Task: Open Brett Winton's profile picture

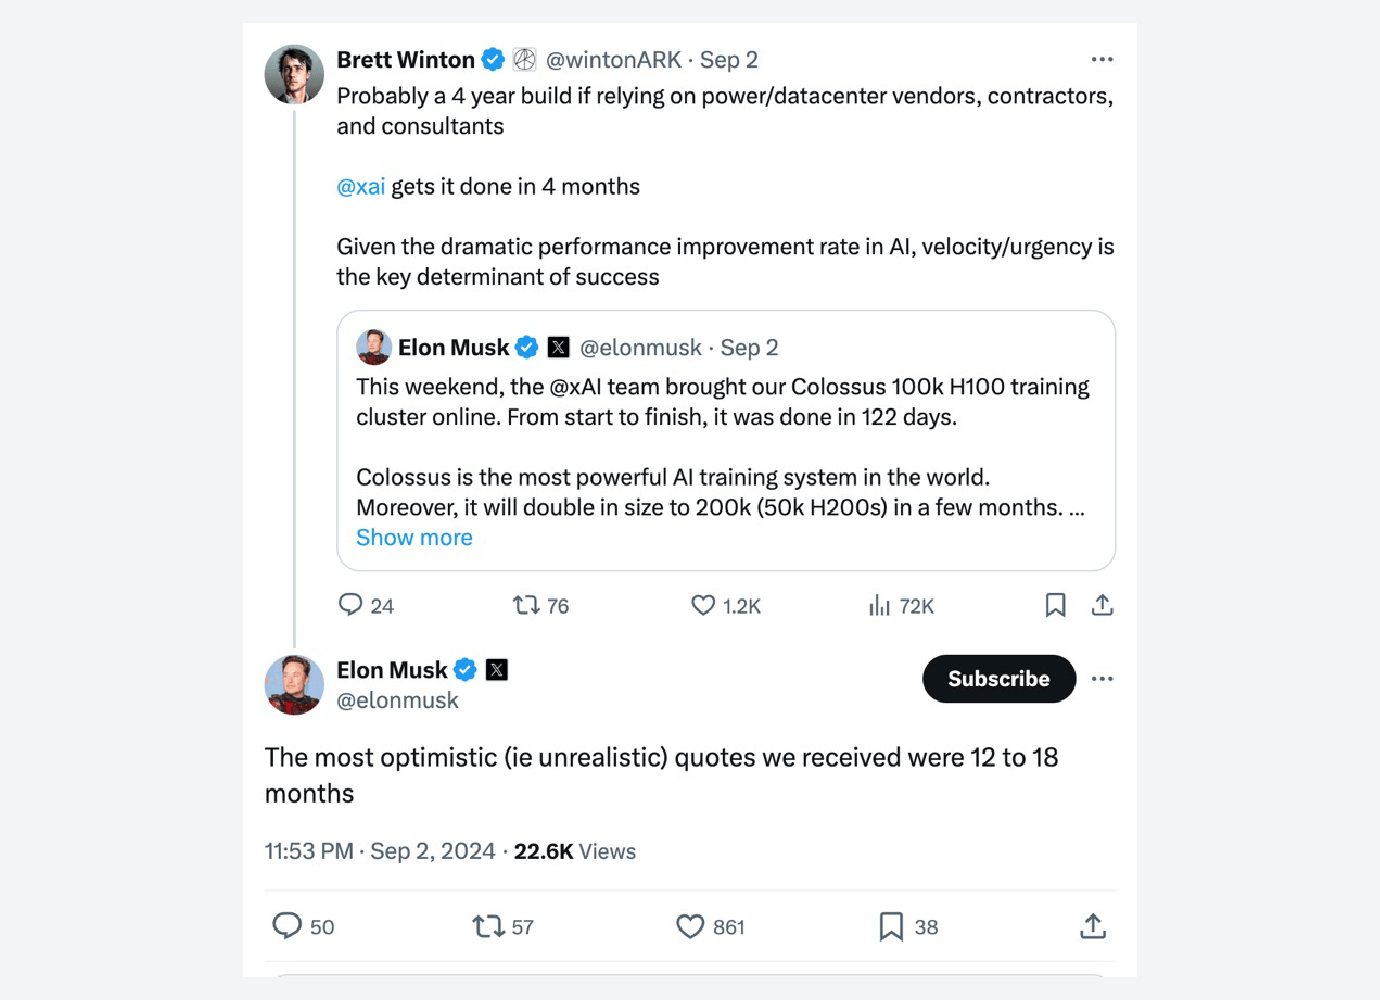Action: (294, 74)
